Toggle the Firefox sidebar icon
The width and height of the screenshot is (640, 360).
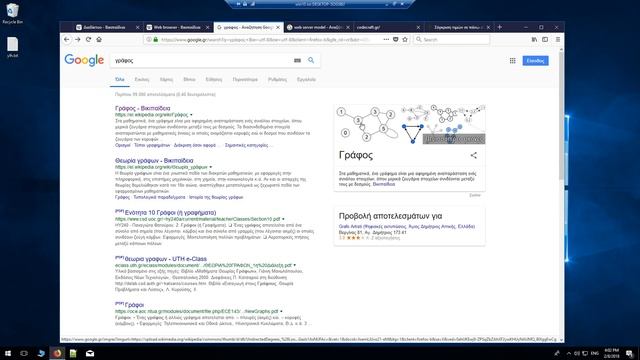click(545, 40)
